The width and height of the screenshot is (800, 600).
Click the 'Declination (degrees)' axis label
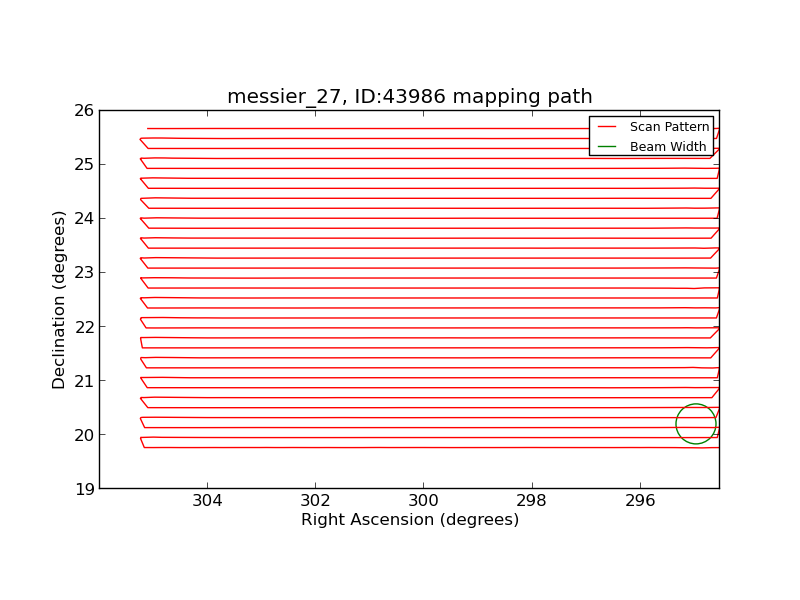tap(59, 300)
